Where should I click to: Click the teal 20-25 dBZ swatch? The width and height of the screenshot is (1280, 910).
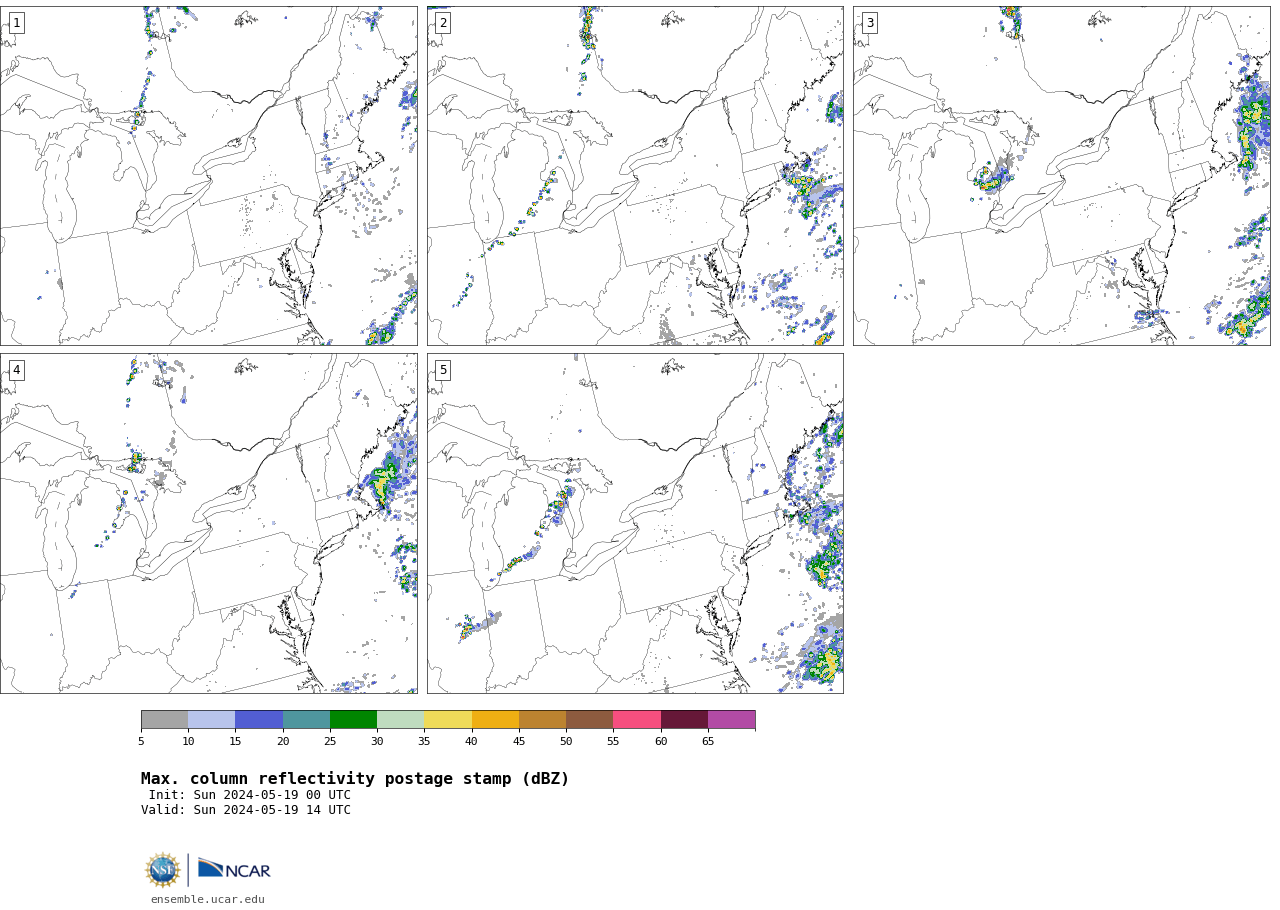click(x=306, y=720)
